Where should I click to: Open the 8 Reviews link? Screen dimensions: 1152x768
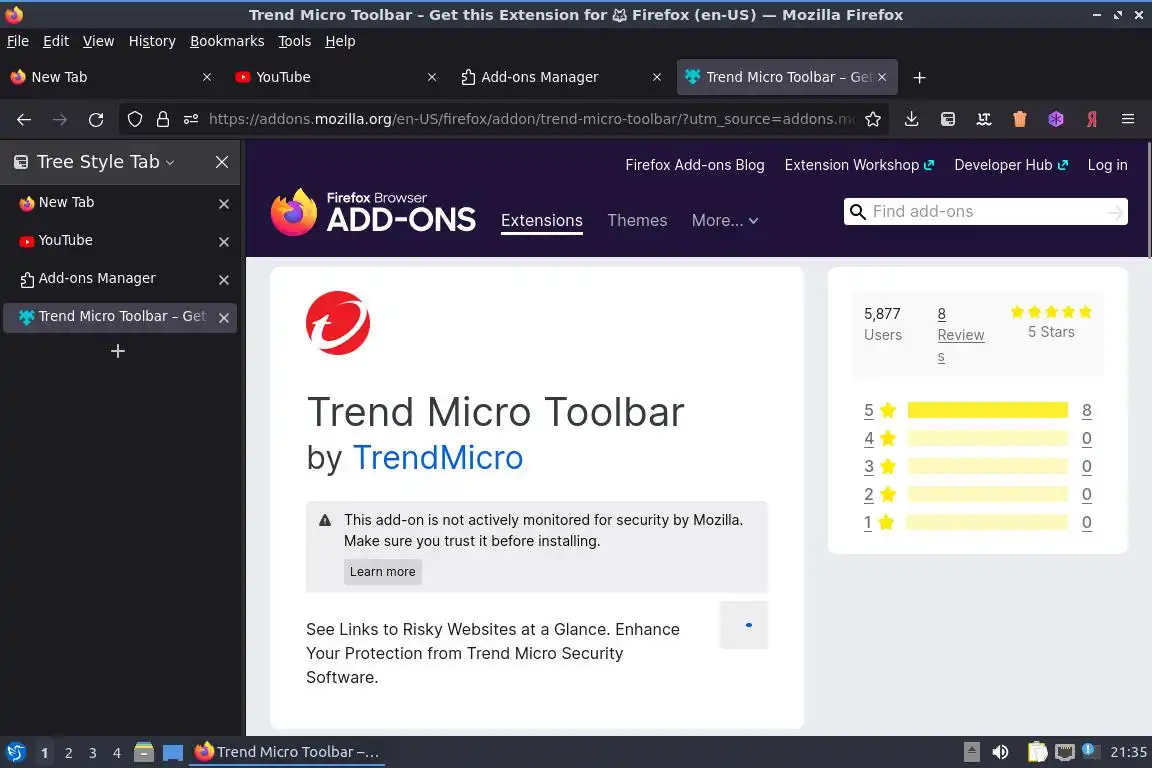960,335
